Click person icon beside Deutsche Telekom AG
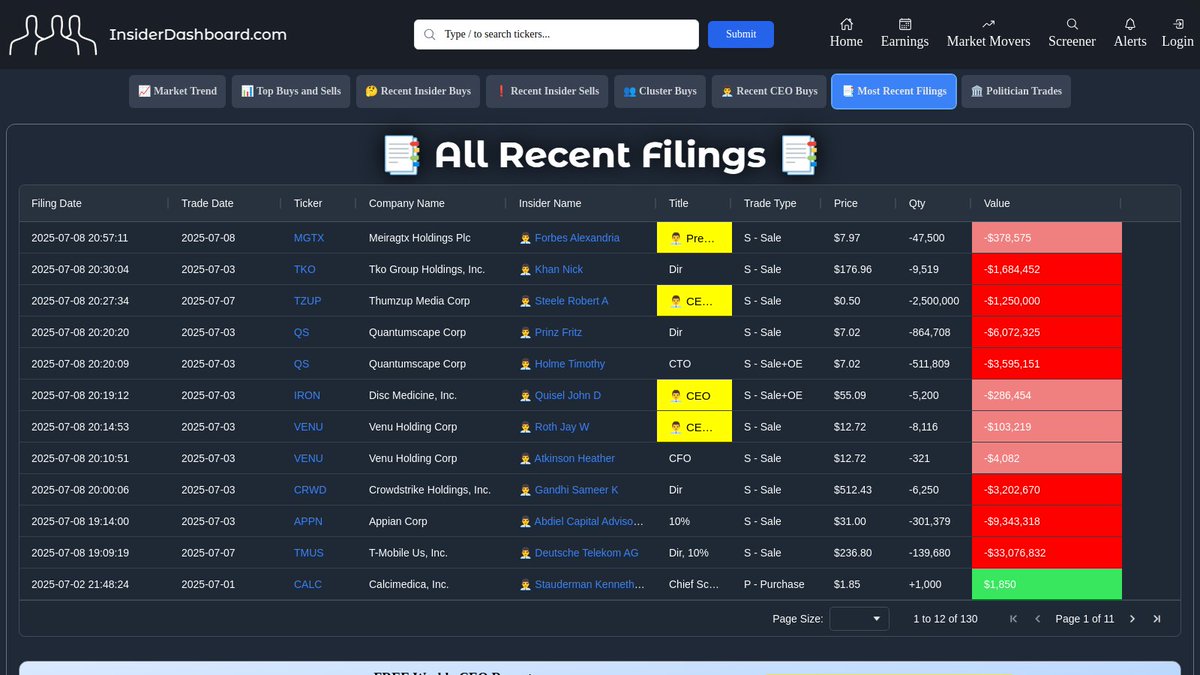 (x=525, y=553)
